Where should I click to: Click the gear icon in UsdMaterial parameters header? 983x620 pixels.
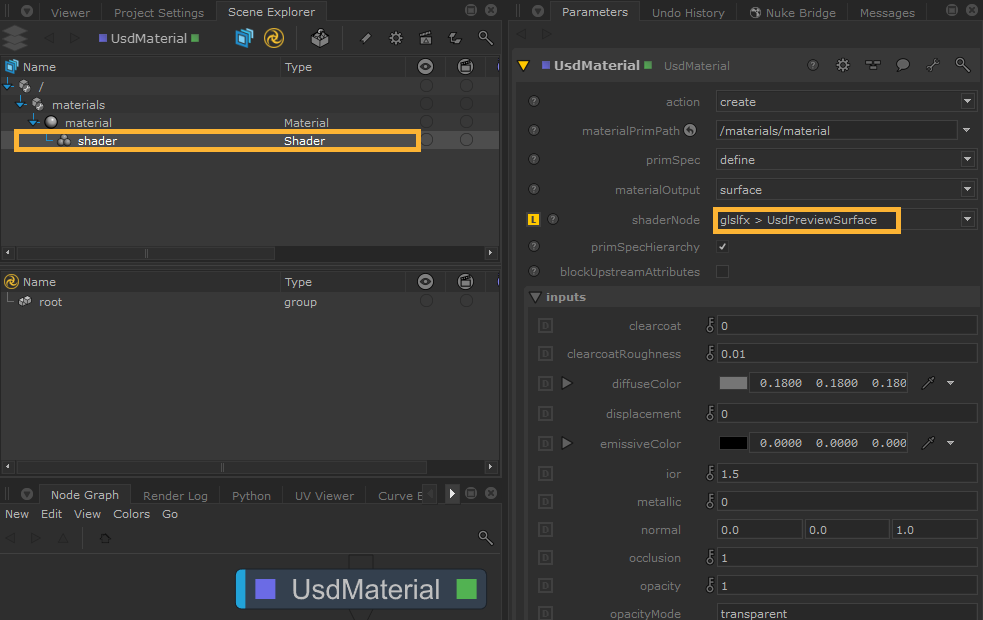coord(843,65)
